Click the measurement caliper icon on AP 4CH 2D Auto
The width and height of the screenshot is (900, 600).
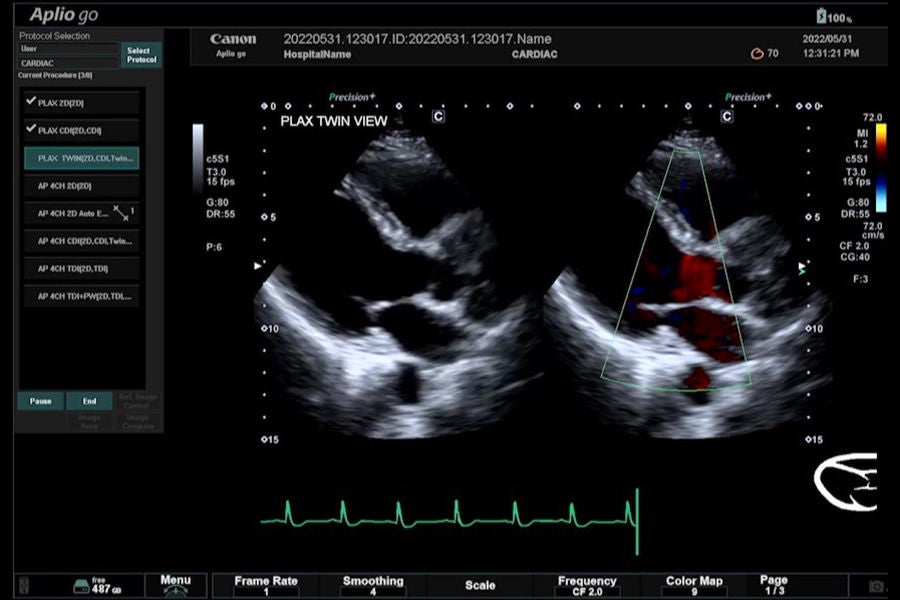coord(121,213)
